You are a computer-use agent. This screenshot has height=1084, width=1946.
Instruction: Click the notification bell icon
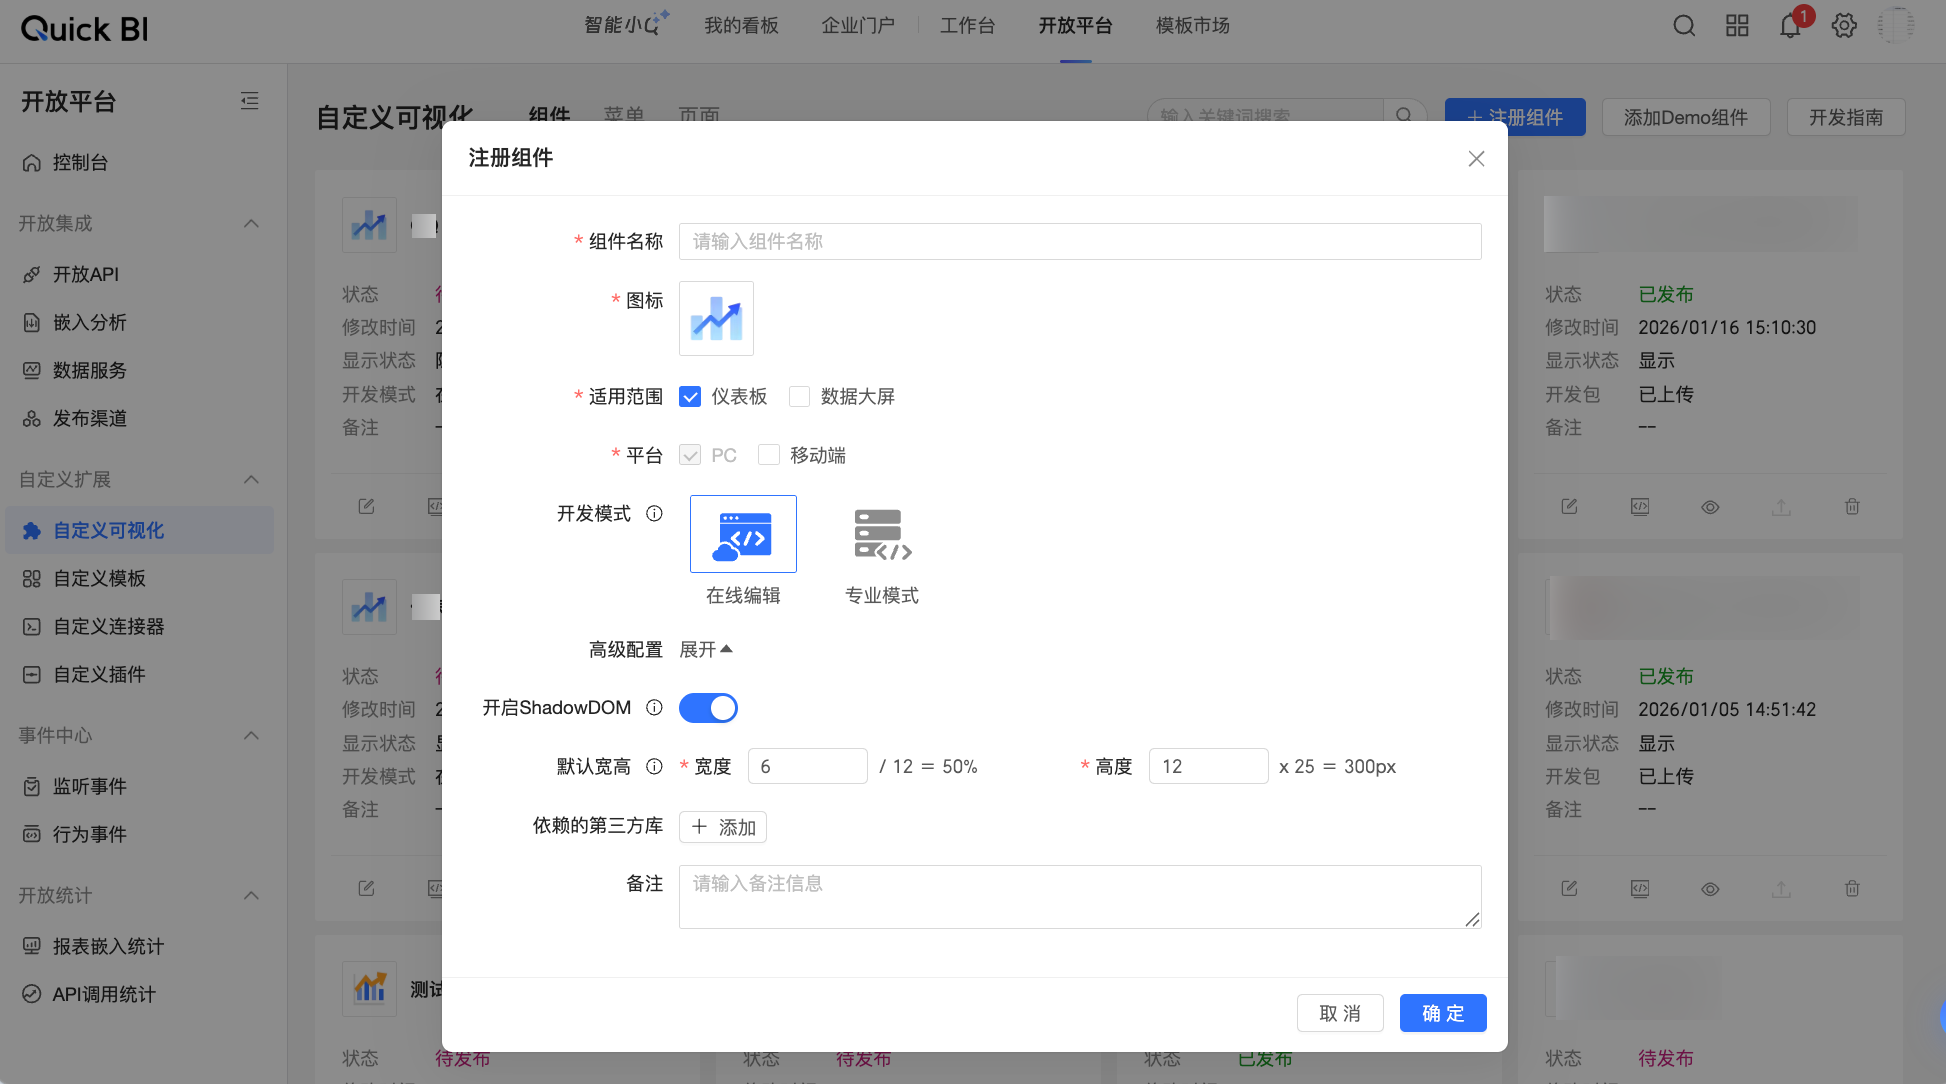point(1790,26)
